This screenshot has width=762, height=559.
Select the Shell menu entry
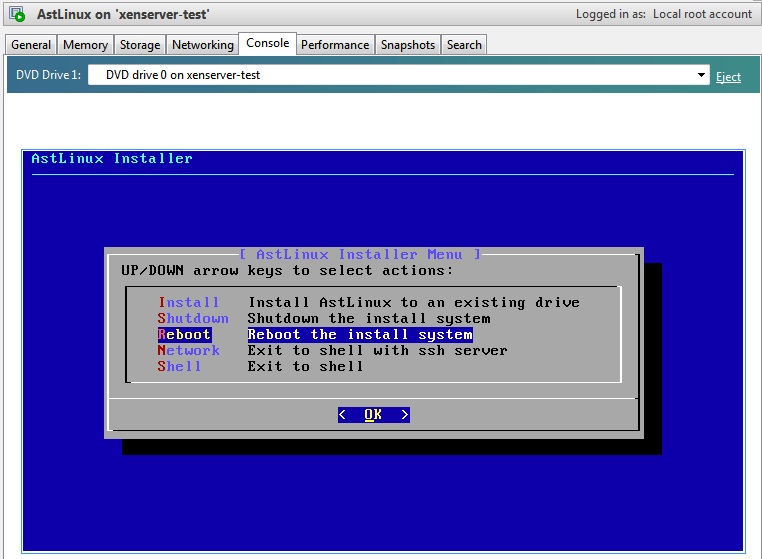click(x=179, y=367)
